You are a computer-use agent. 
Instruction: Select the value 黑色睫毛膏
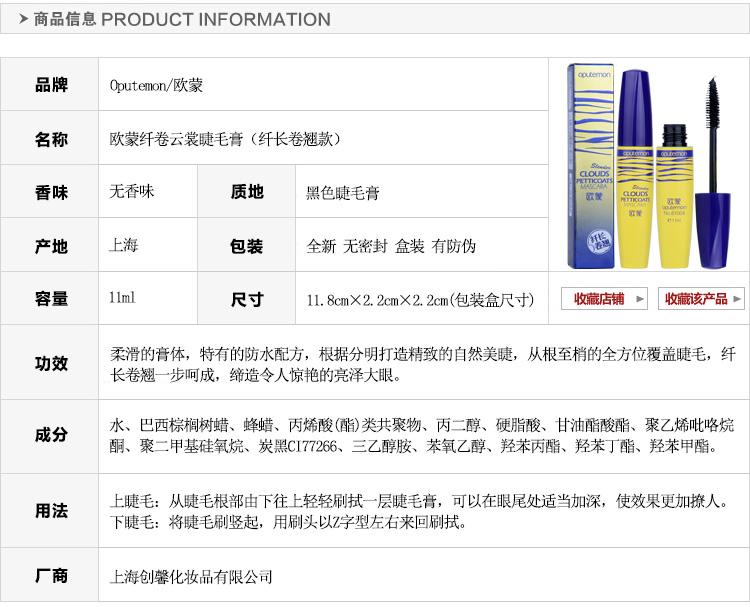click(342, 193)
